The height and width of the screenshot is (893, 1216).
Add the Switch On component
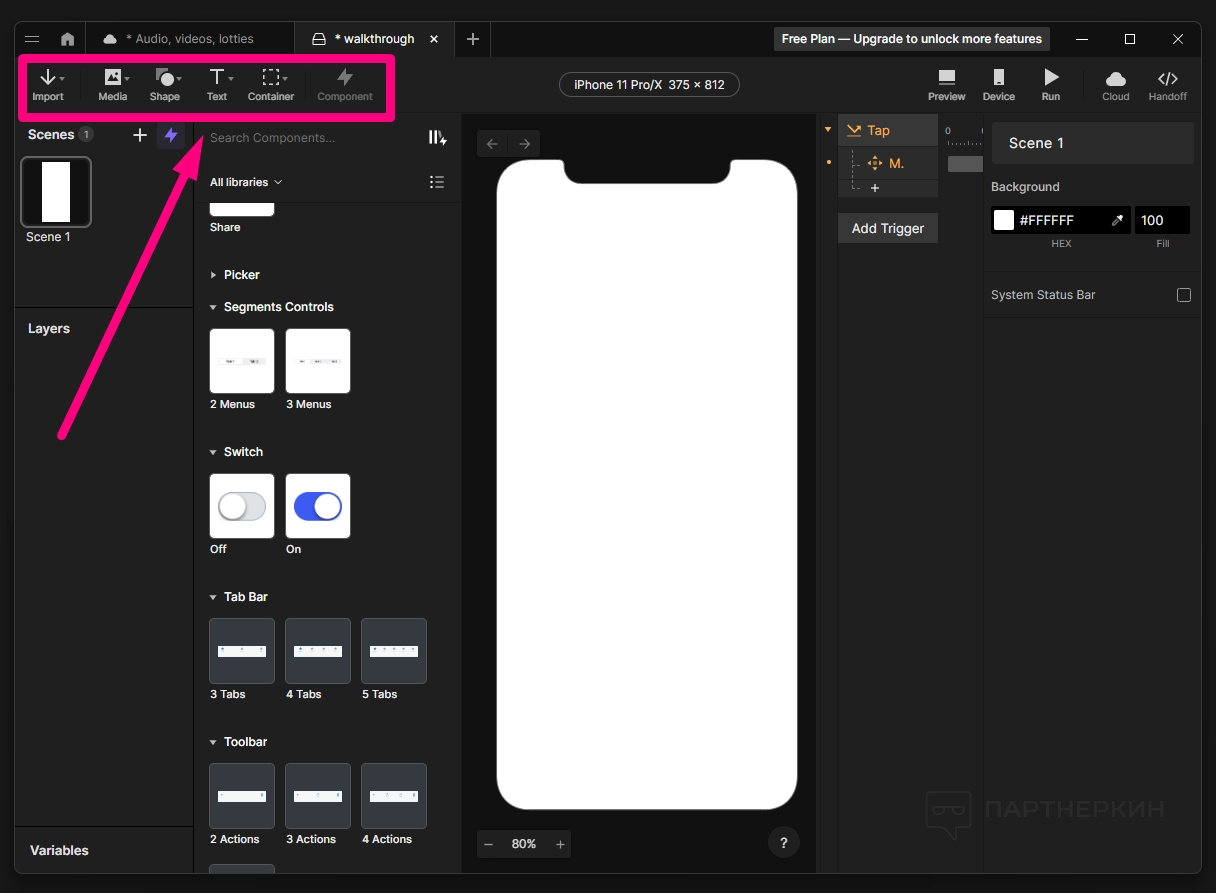click(318, 506)
